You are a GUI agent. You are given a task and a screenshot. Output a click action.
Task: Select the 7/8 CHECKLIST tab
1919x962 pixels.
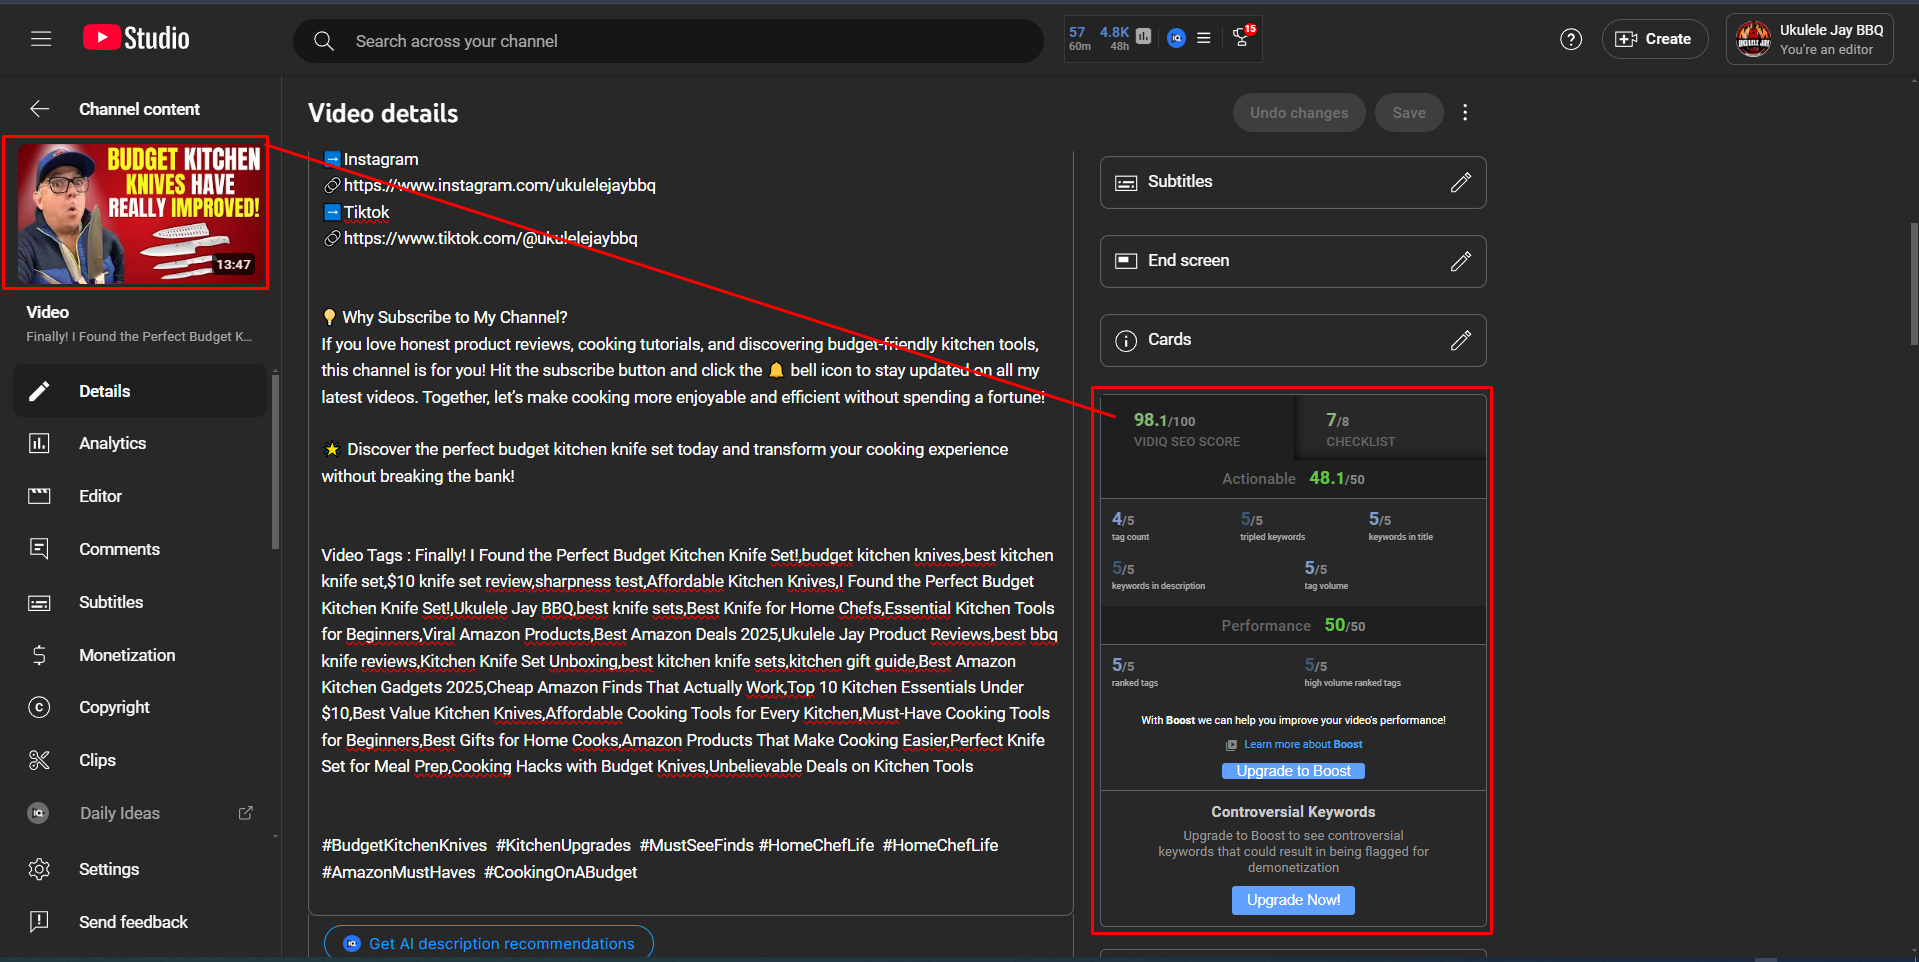click(1390, 429)
